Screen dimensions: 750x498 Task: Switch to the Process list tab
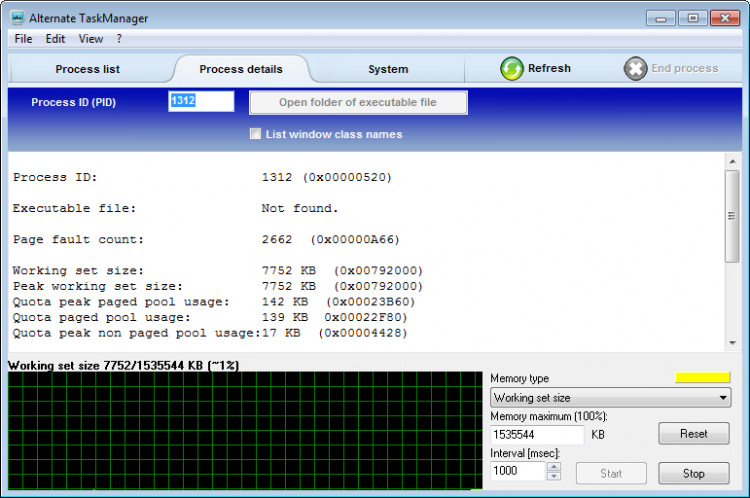[x=88, y=69]
